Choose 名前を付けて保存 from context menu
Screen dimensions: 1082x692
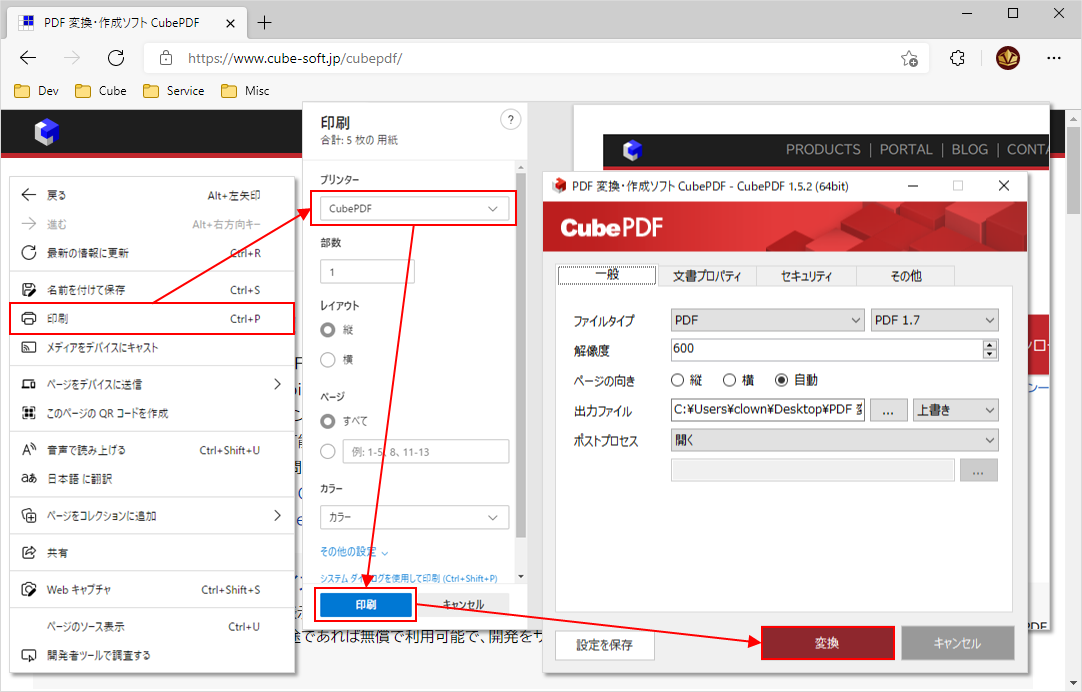[x=152, y=290]
